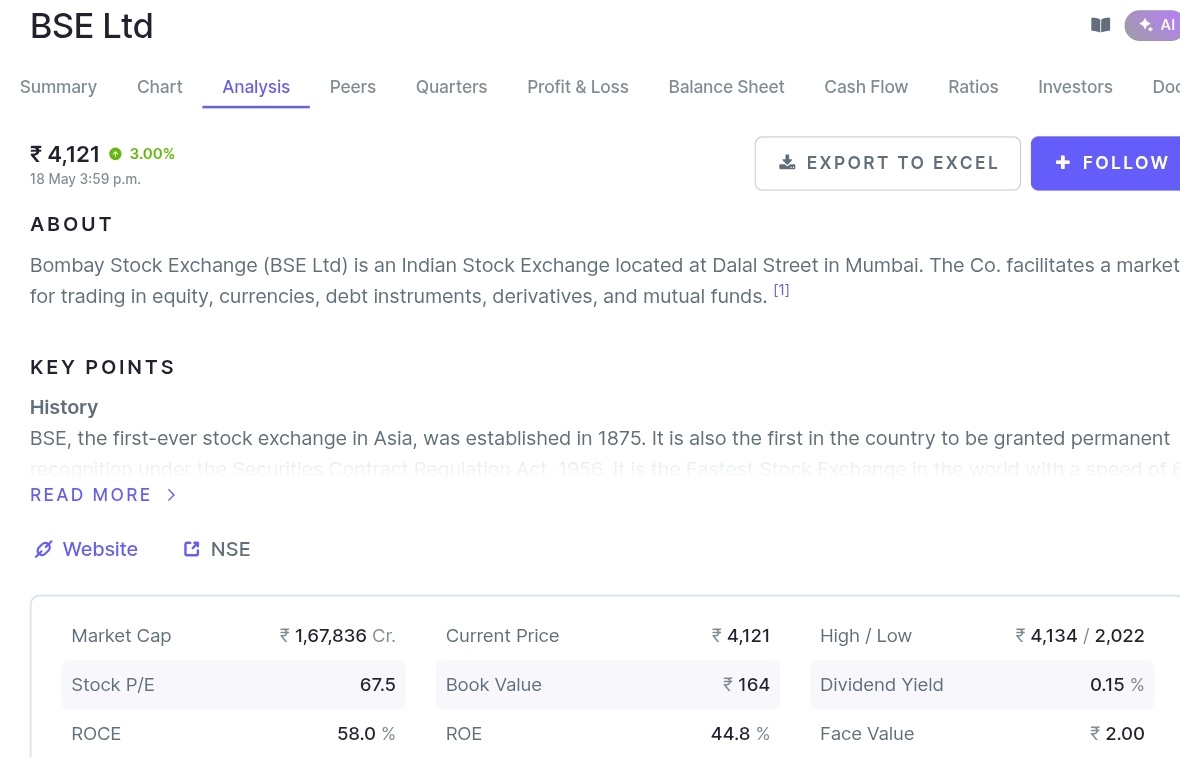Click the Dividend Yield value 0.15 %
The height and width of the screenshot is (757, 1180).
point(1117,685)
